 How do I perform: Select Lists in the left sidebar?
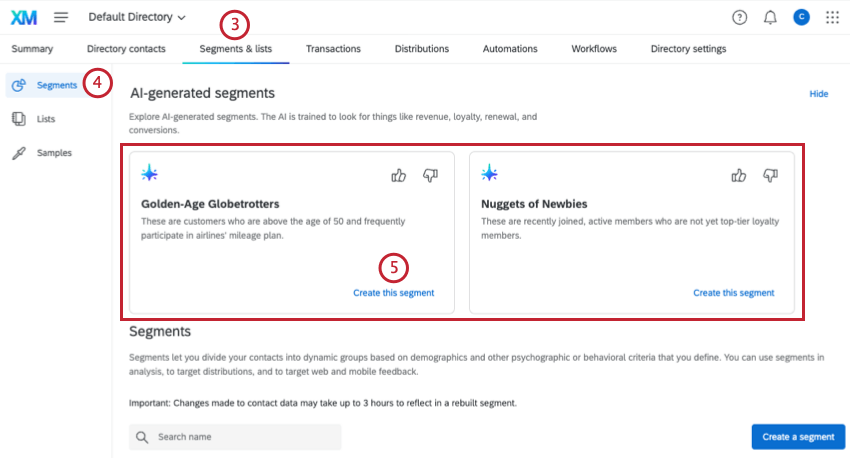pyautogui.click(x=46, y=119)
